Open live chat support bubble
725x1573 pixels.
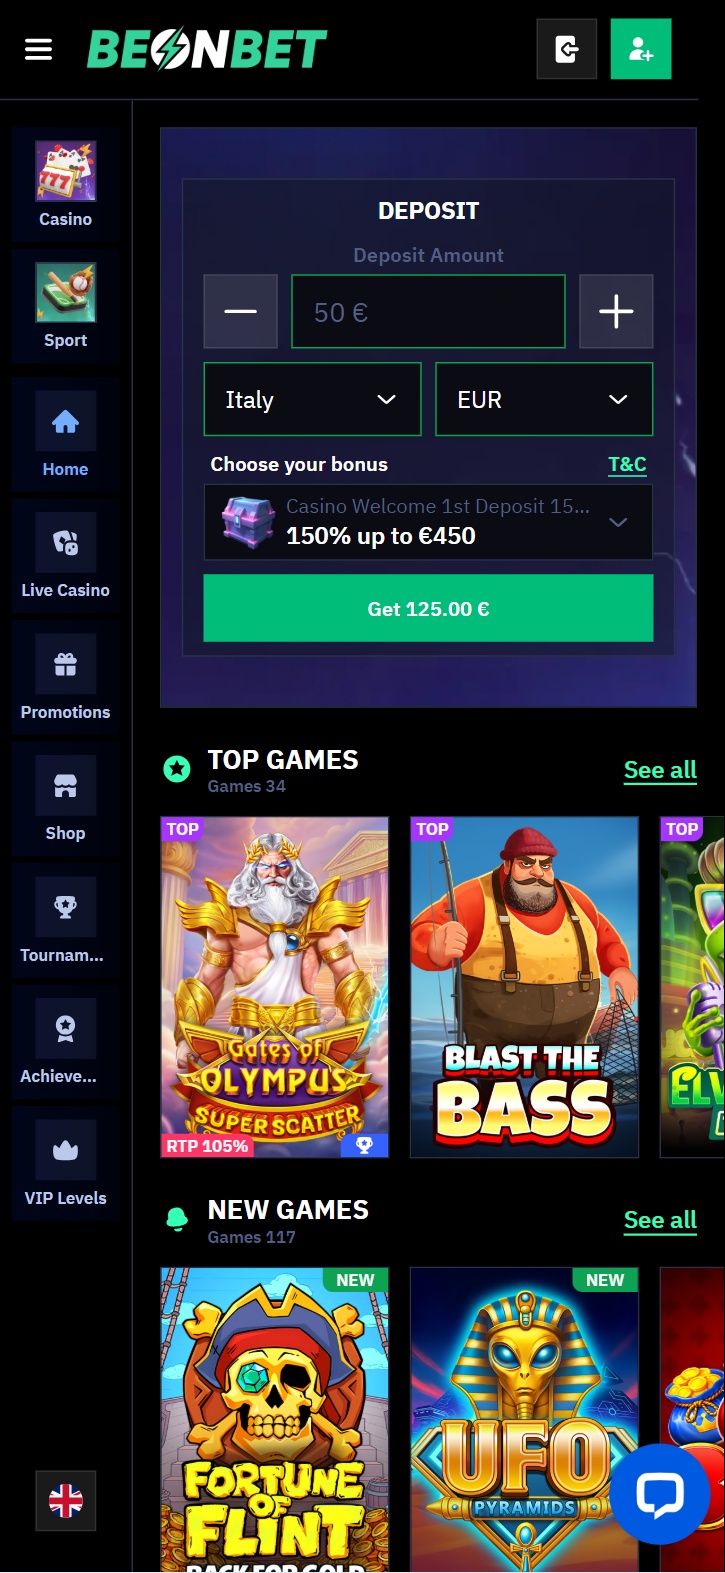660,1494
